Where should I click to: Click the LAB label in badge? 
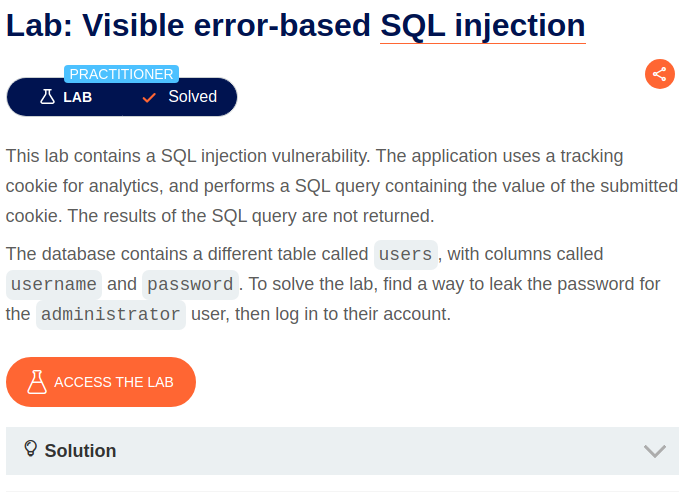point(77,97)
